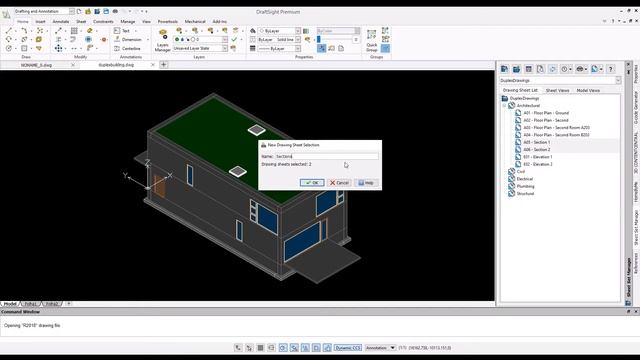This screenshot has height=360, width=640.
Task: Open the G-code Generator side panel tab
Action: click(636, 108)
